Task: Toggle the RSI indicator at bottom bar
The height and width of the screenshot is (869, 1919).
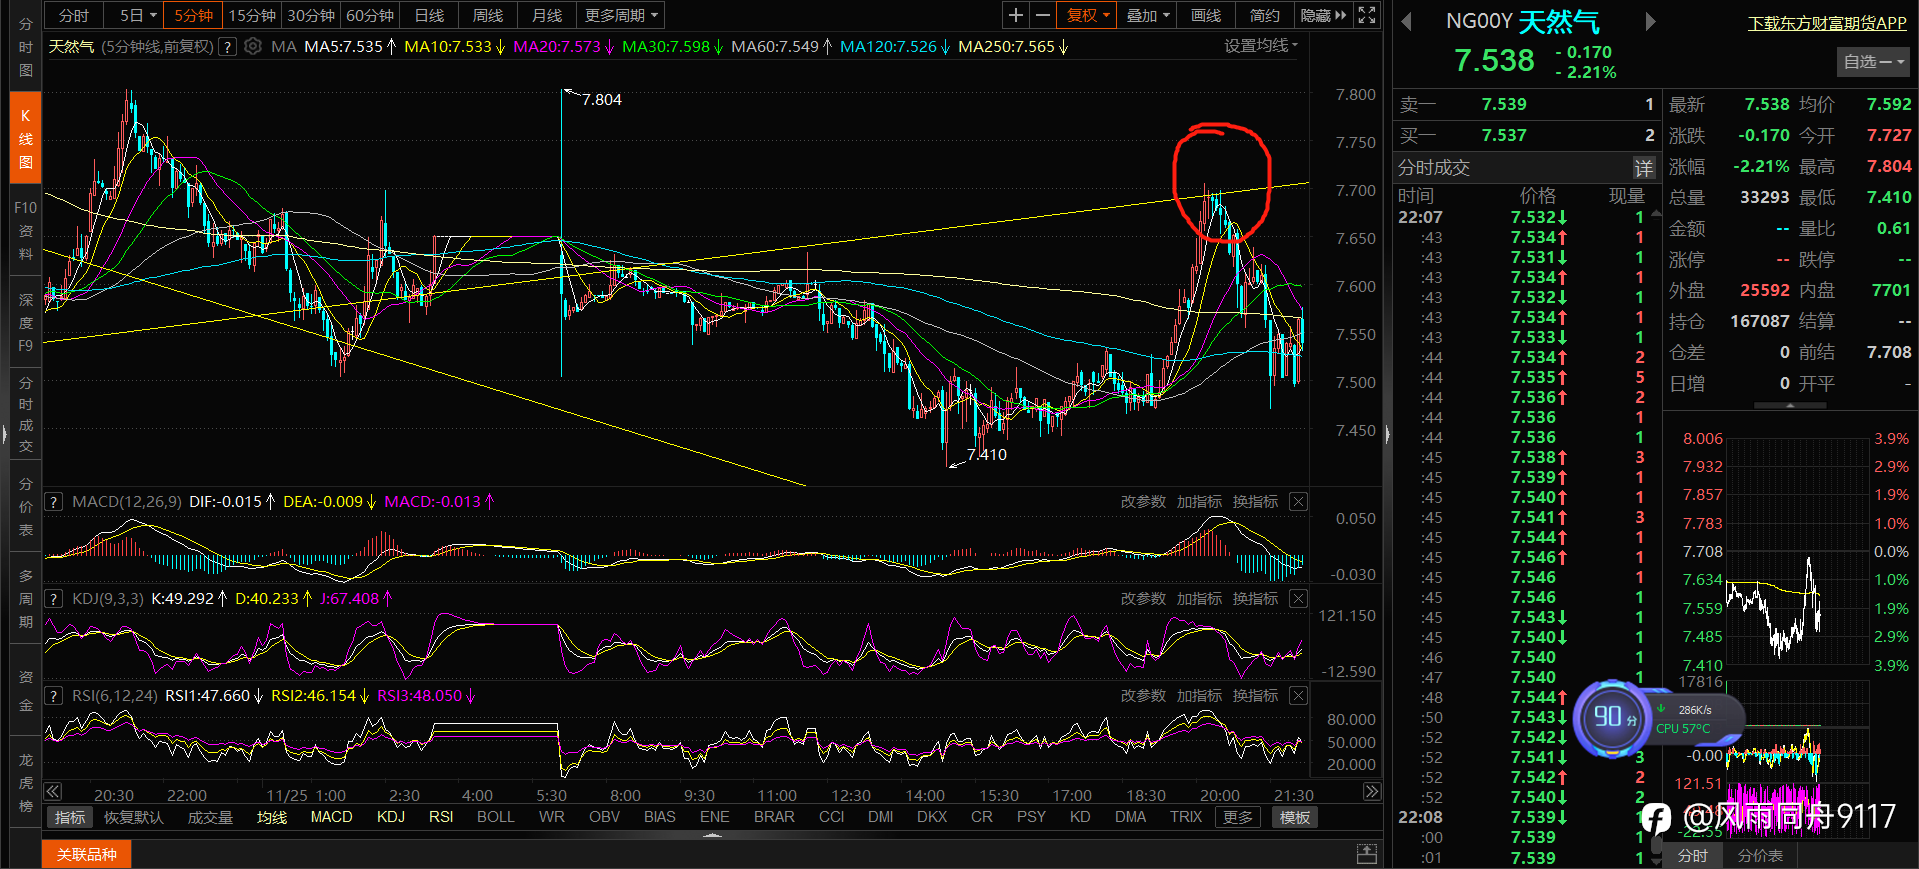Action: pos(441,817)
